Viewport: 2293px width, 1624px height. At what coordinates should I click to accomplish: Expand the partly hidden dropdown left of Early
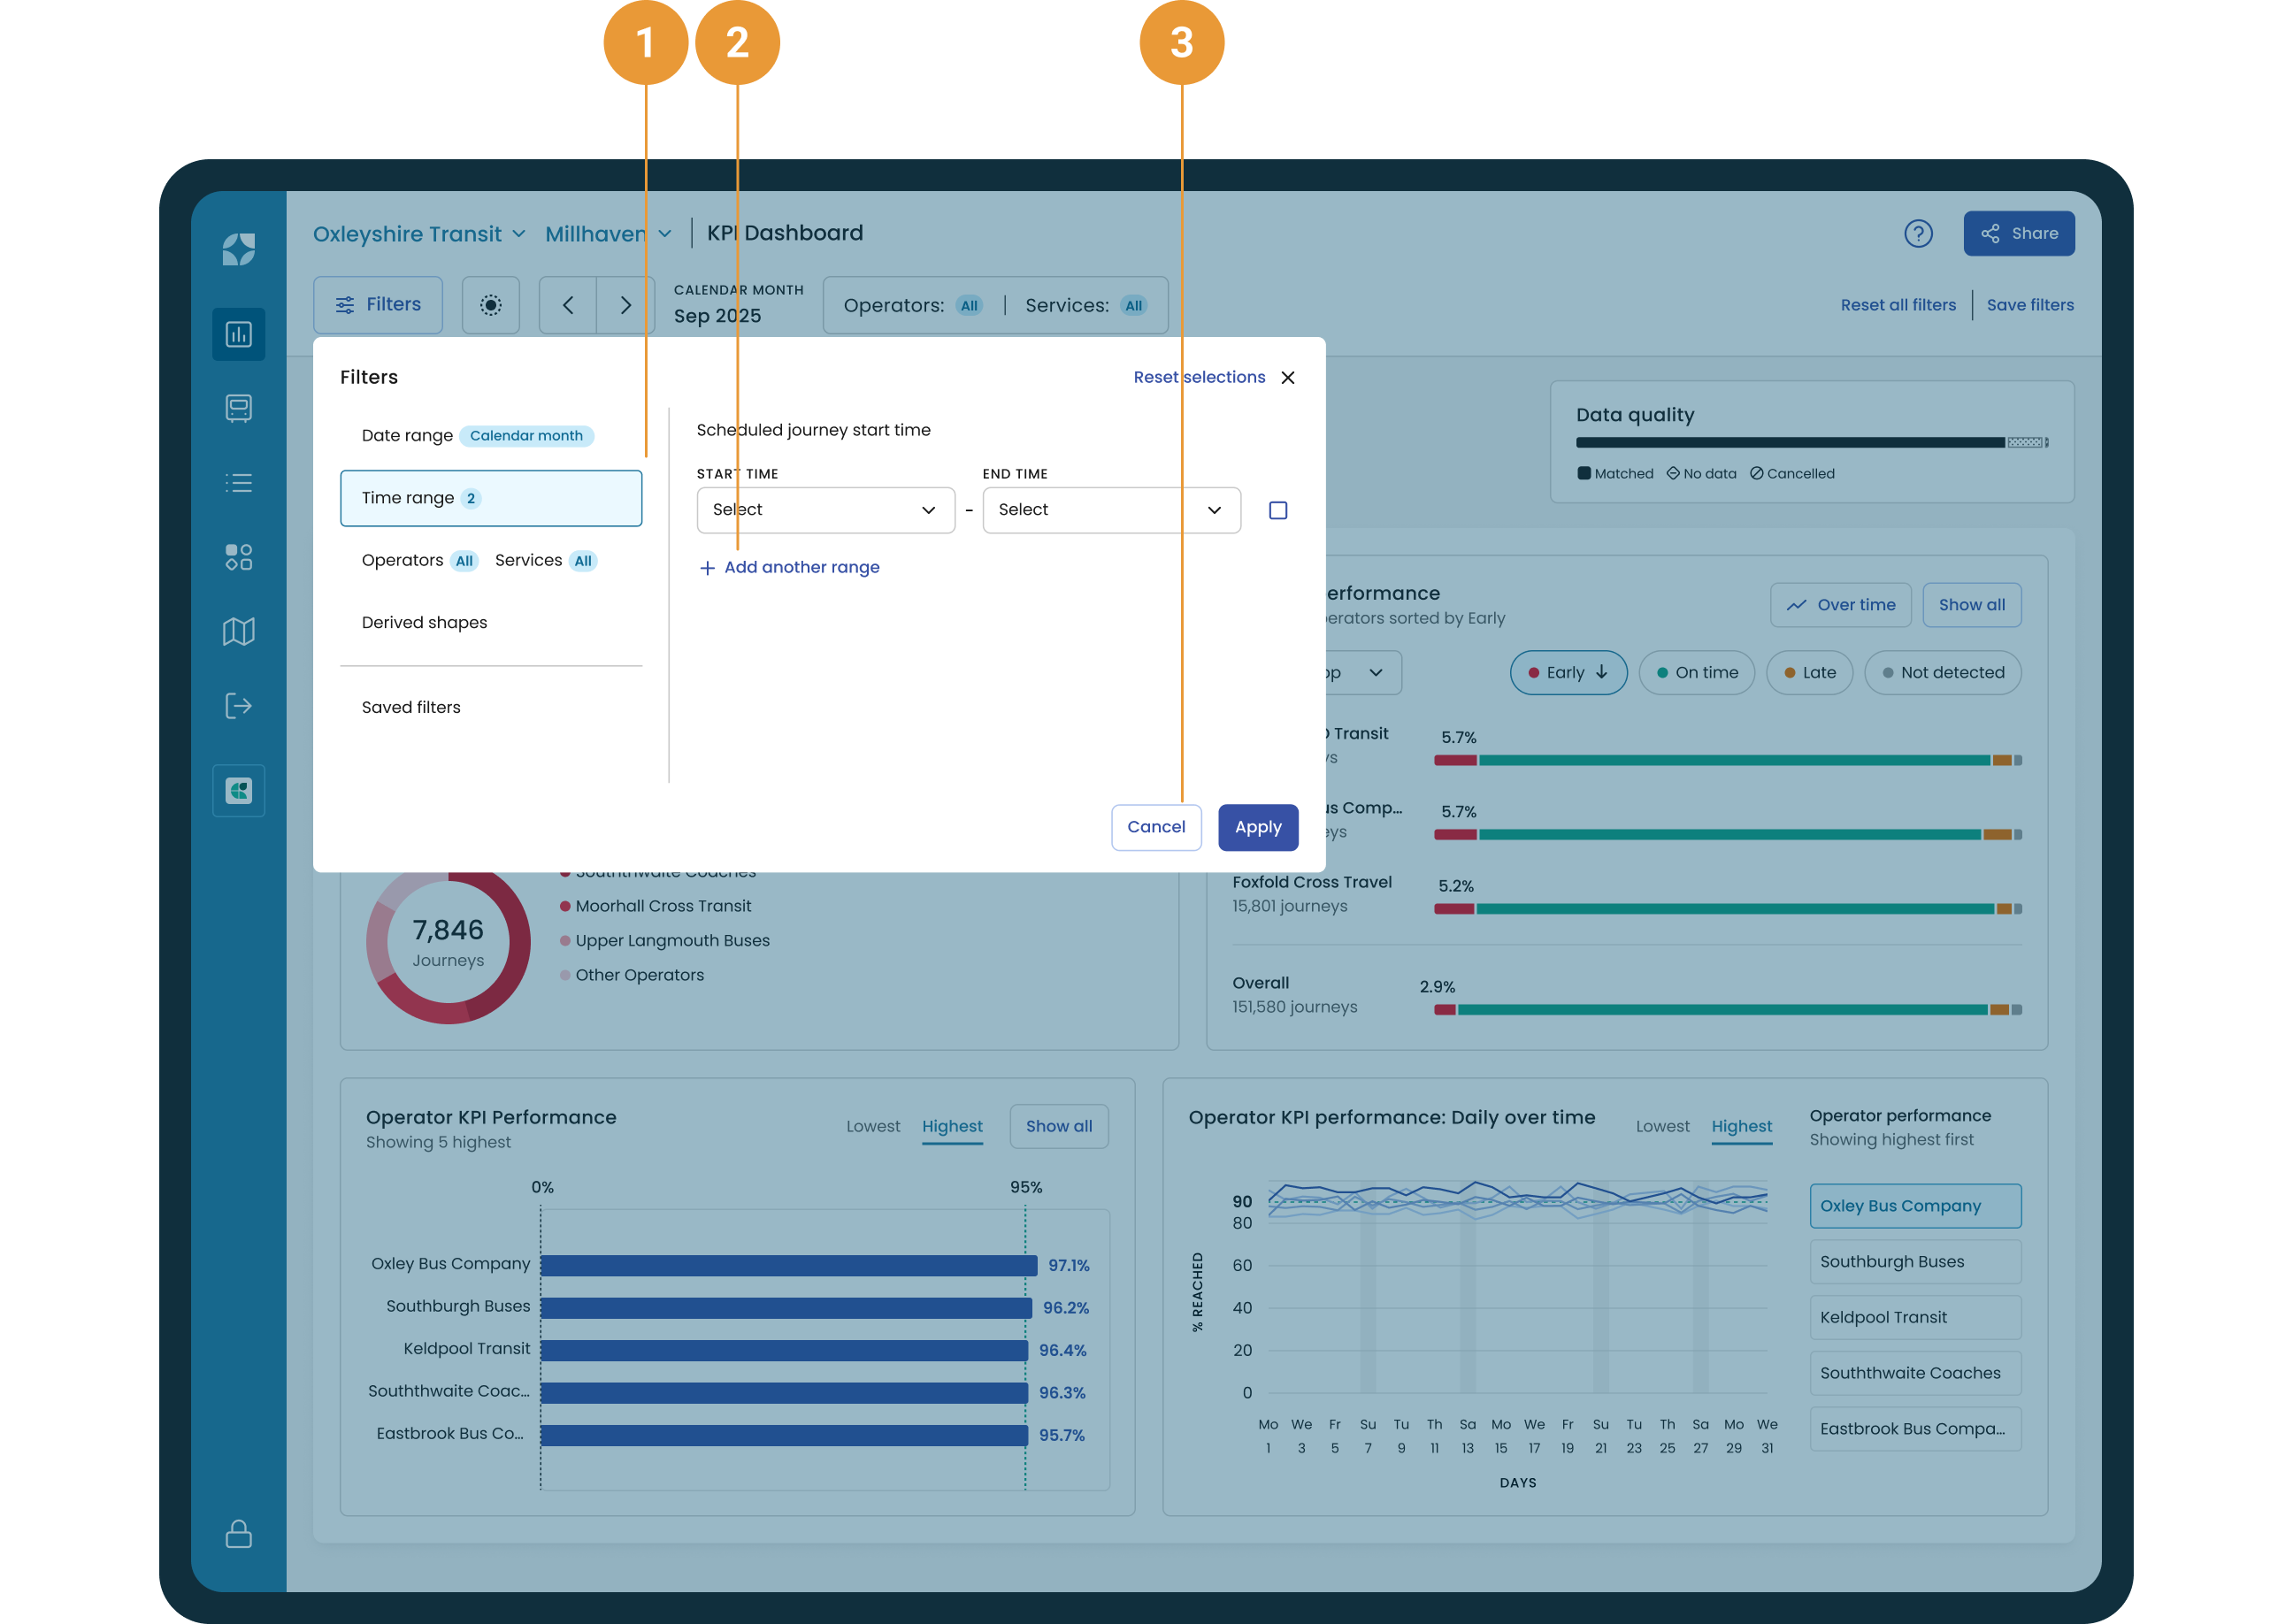(x=1363, y=673)
